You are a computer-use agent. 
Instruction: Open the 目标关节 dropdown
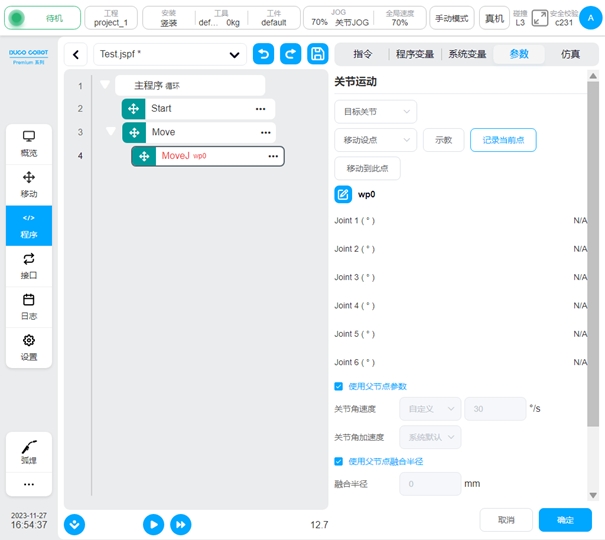pyautogui.click(x=375, y=111)
